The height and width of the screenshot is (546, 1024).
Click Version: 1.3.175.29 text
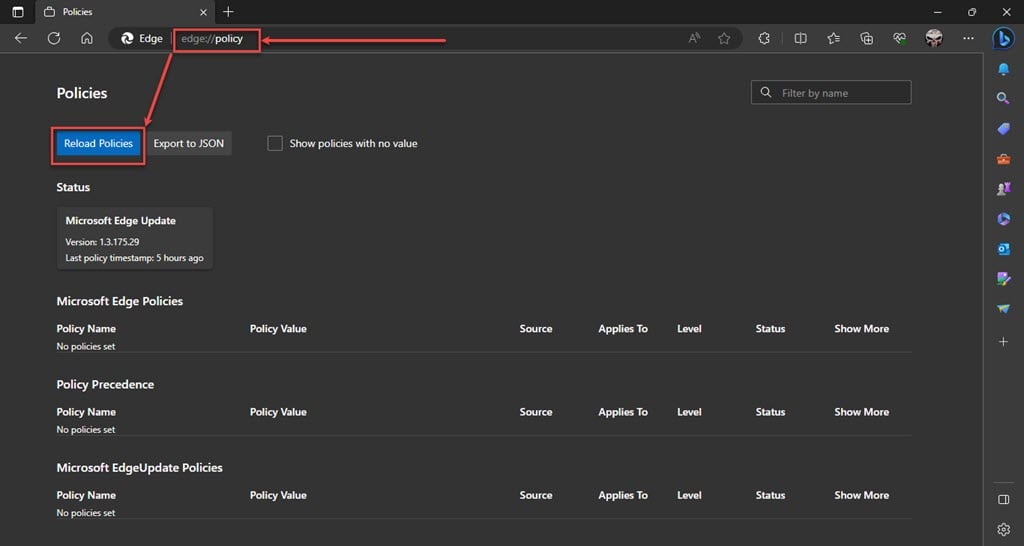[102, 242]
